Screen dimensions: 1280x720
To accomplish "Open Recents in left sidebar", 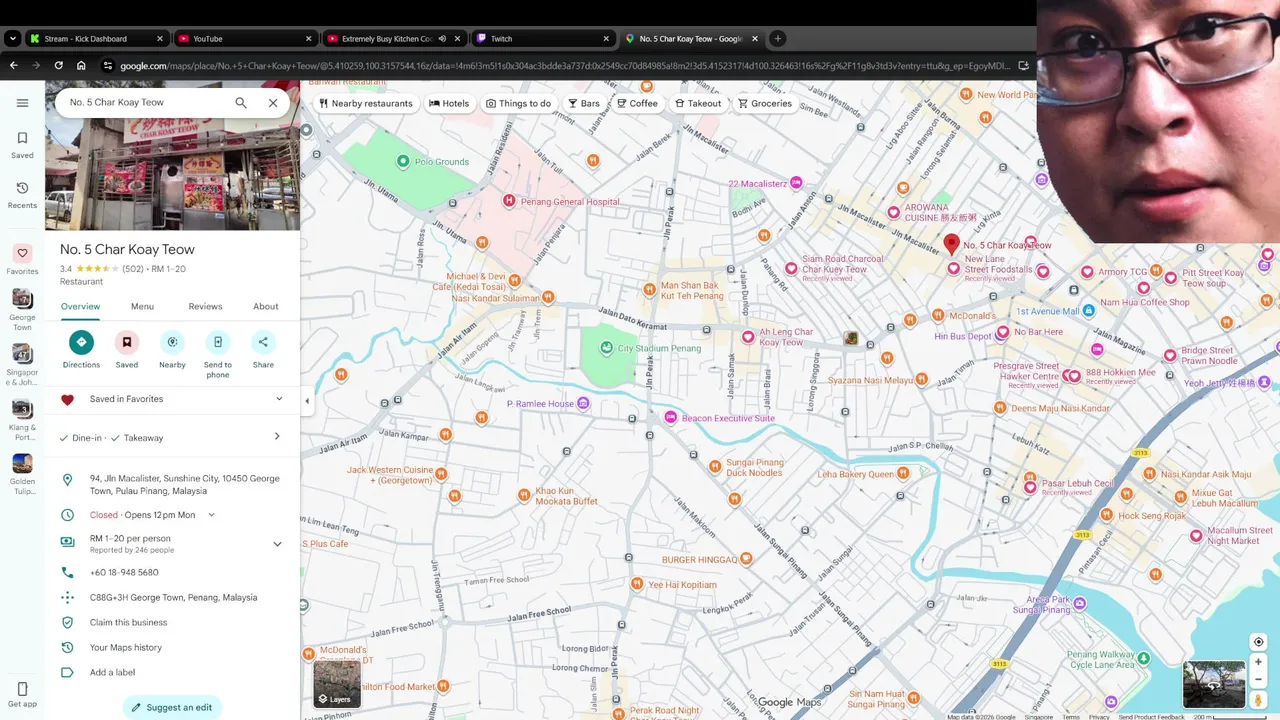I will pos(22,195).
